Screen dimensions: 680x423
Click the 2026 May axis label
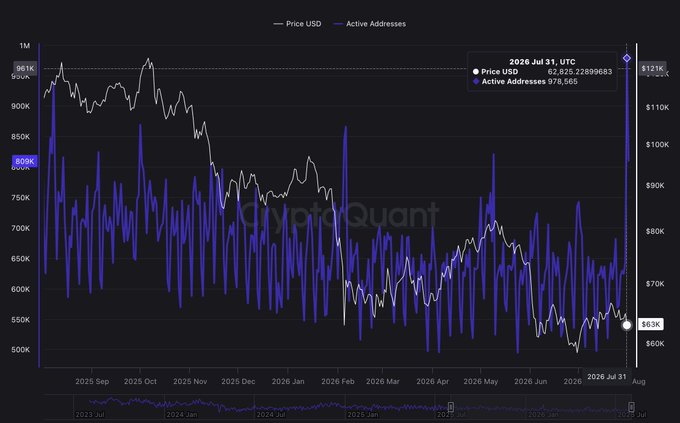point(481,381)
